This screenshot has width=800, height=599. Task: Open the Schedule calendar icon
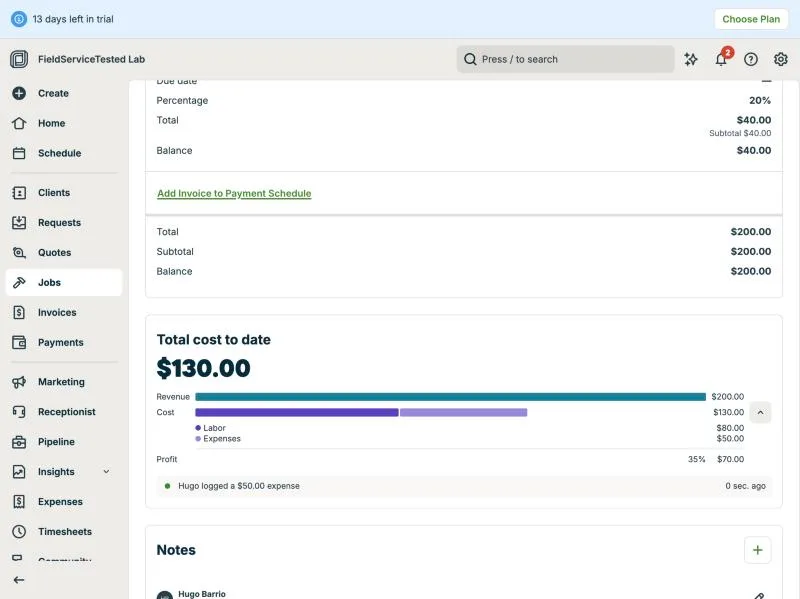(x=19, y=153)
